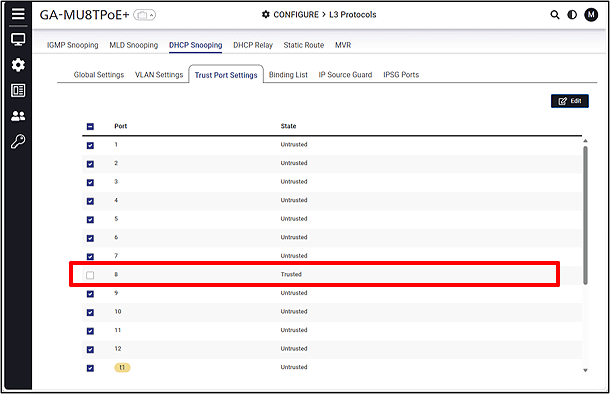Uncheck the port 4 checkbox
The height and width of the screenshot is (394, 610).
90,201
